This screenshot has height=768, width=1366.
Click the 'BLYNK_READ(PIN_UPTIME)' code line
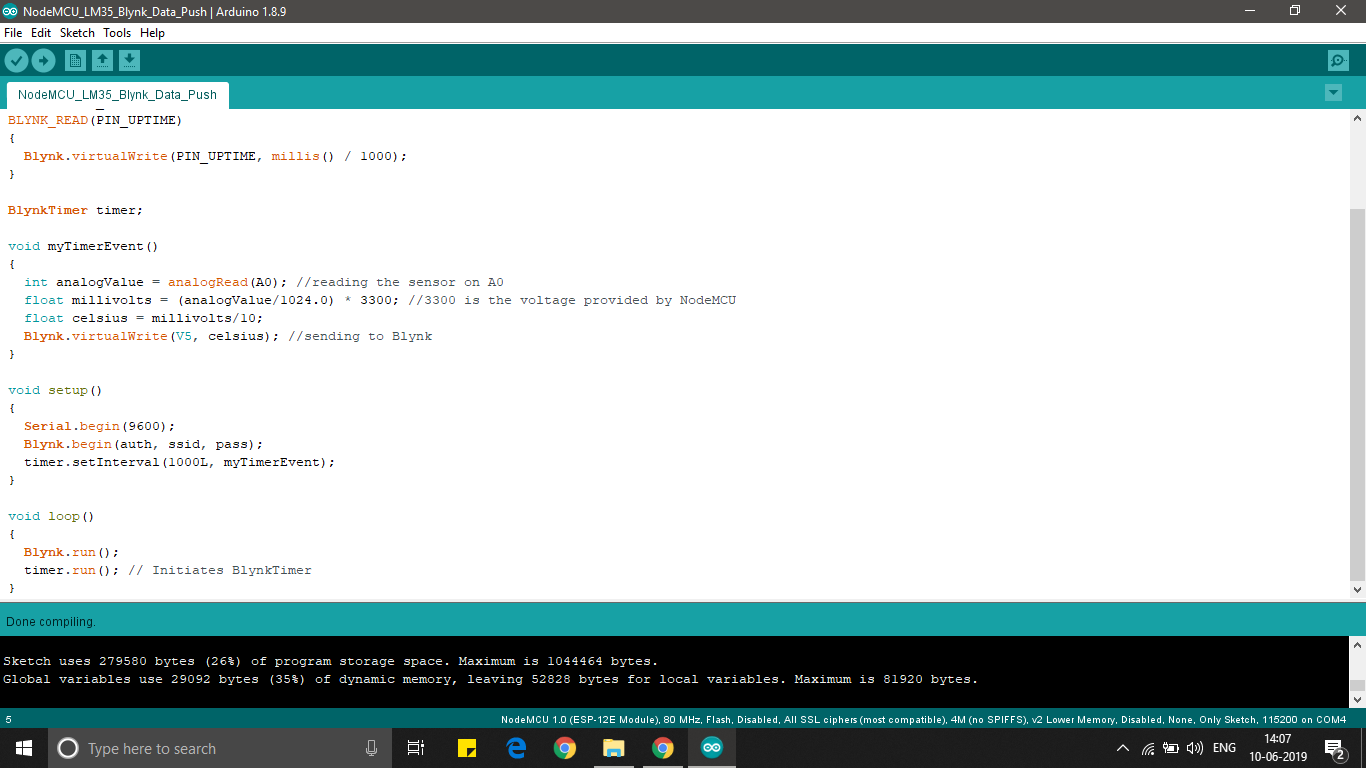pyautogui.click(x=95, y=120)
